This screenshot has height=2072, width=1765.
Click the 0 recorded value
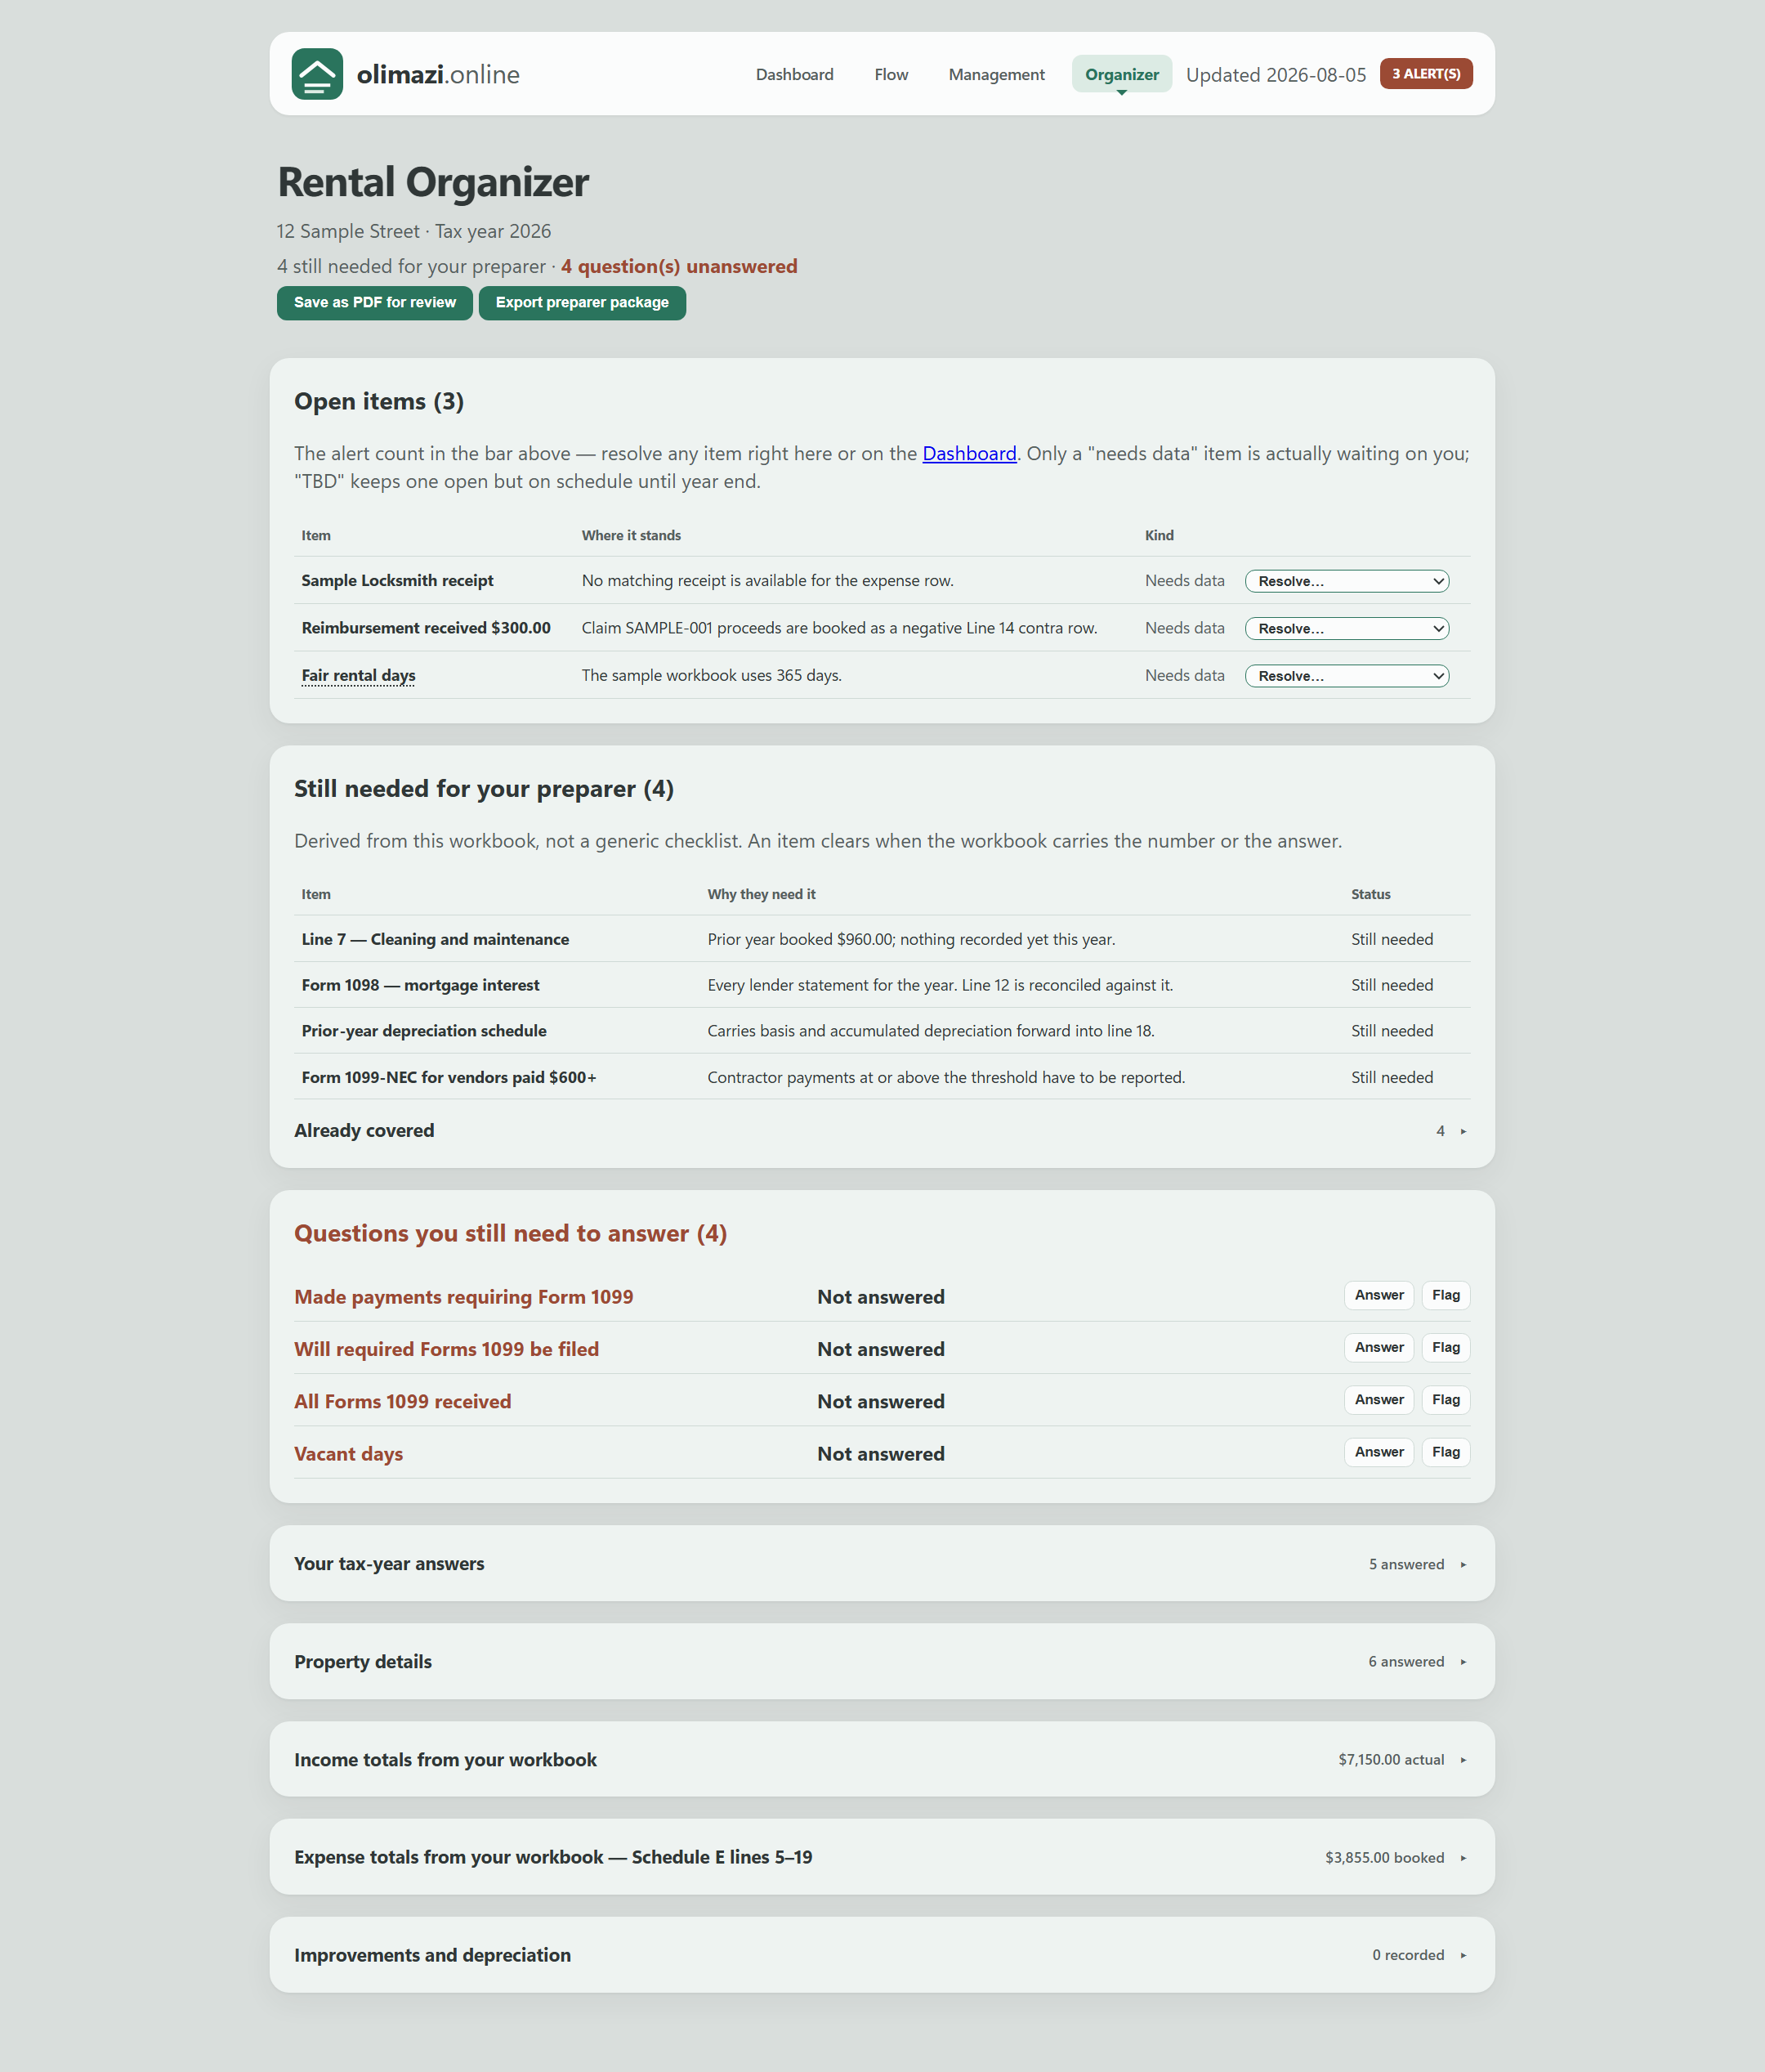pos(1408,1955)
